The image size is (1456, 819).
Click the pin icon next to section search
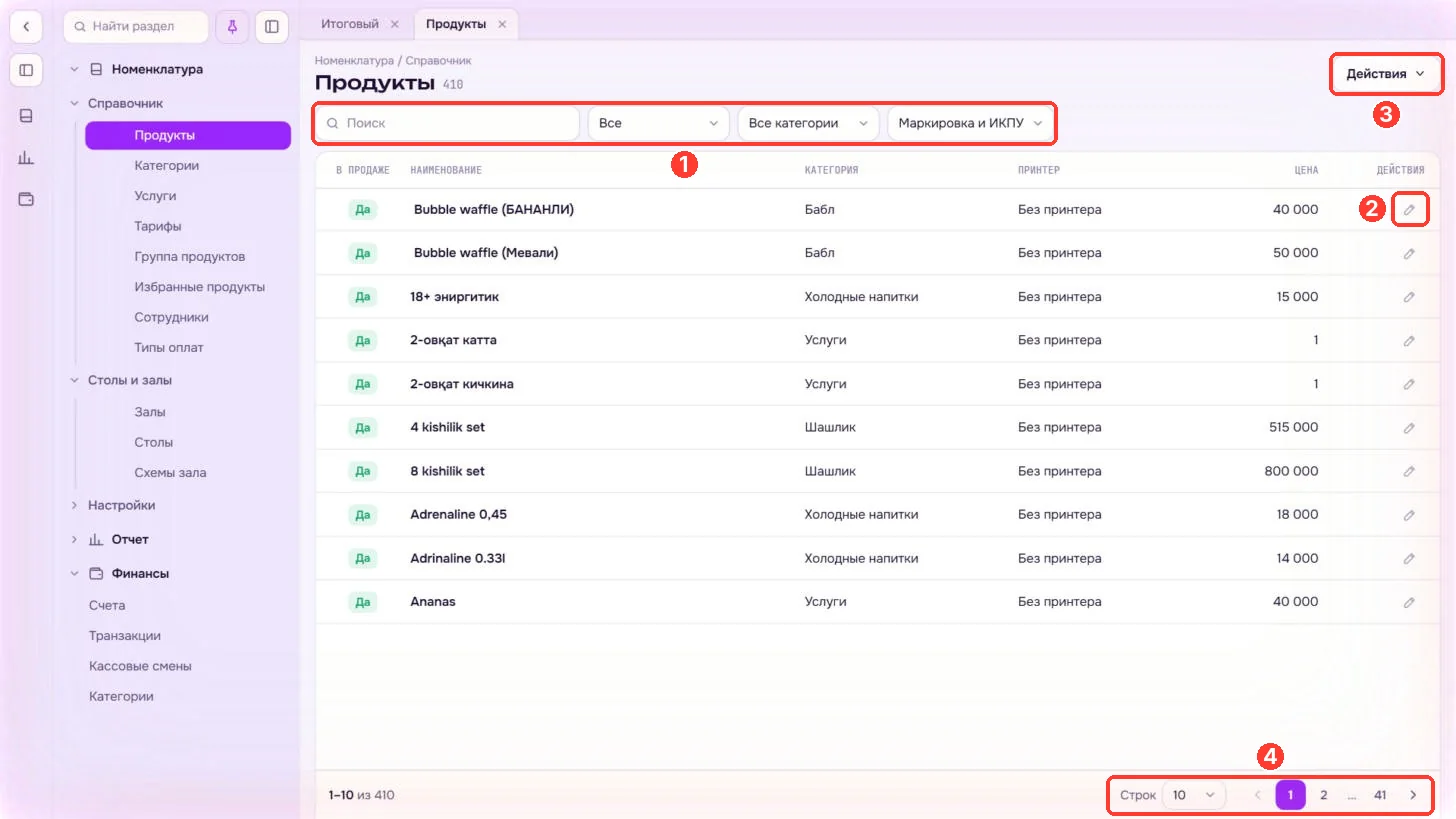232,27
